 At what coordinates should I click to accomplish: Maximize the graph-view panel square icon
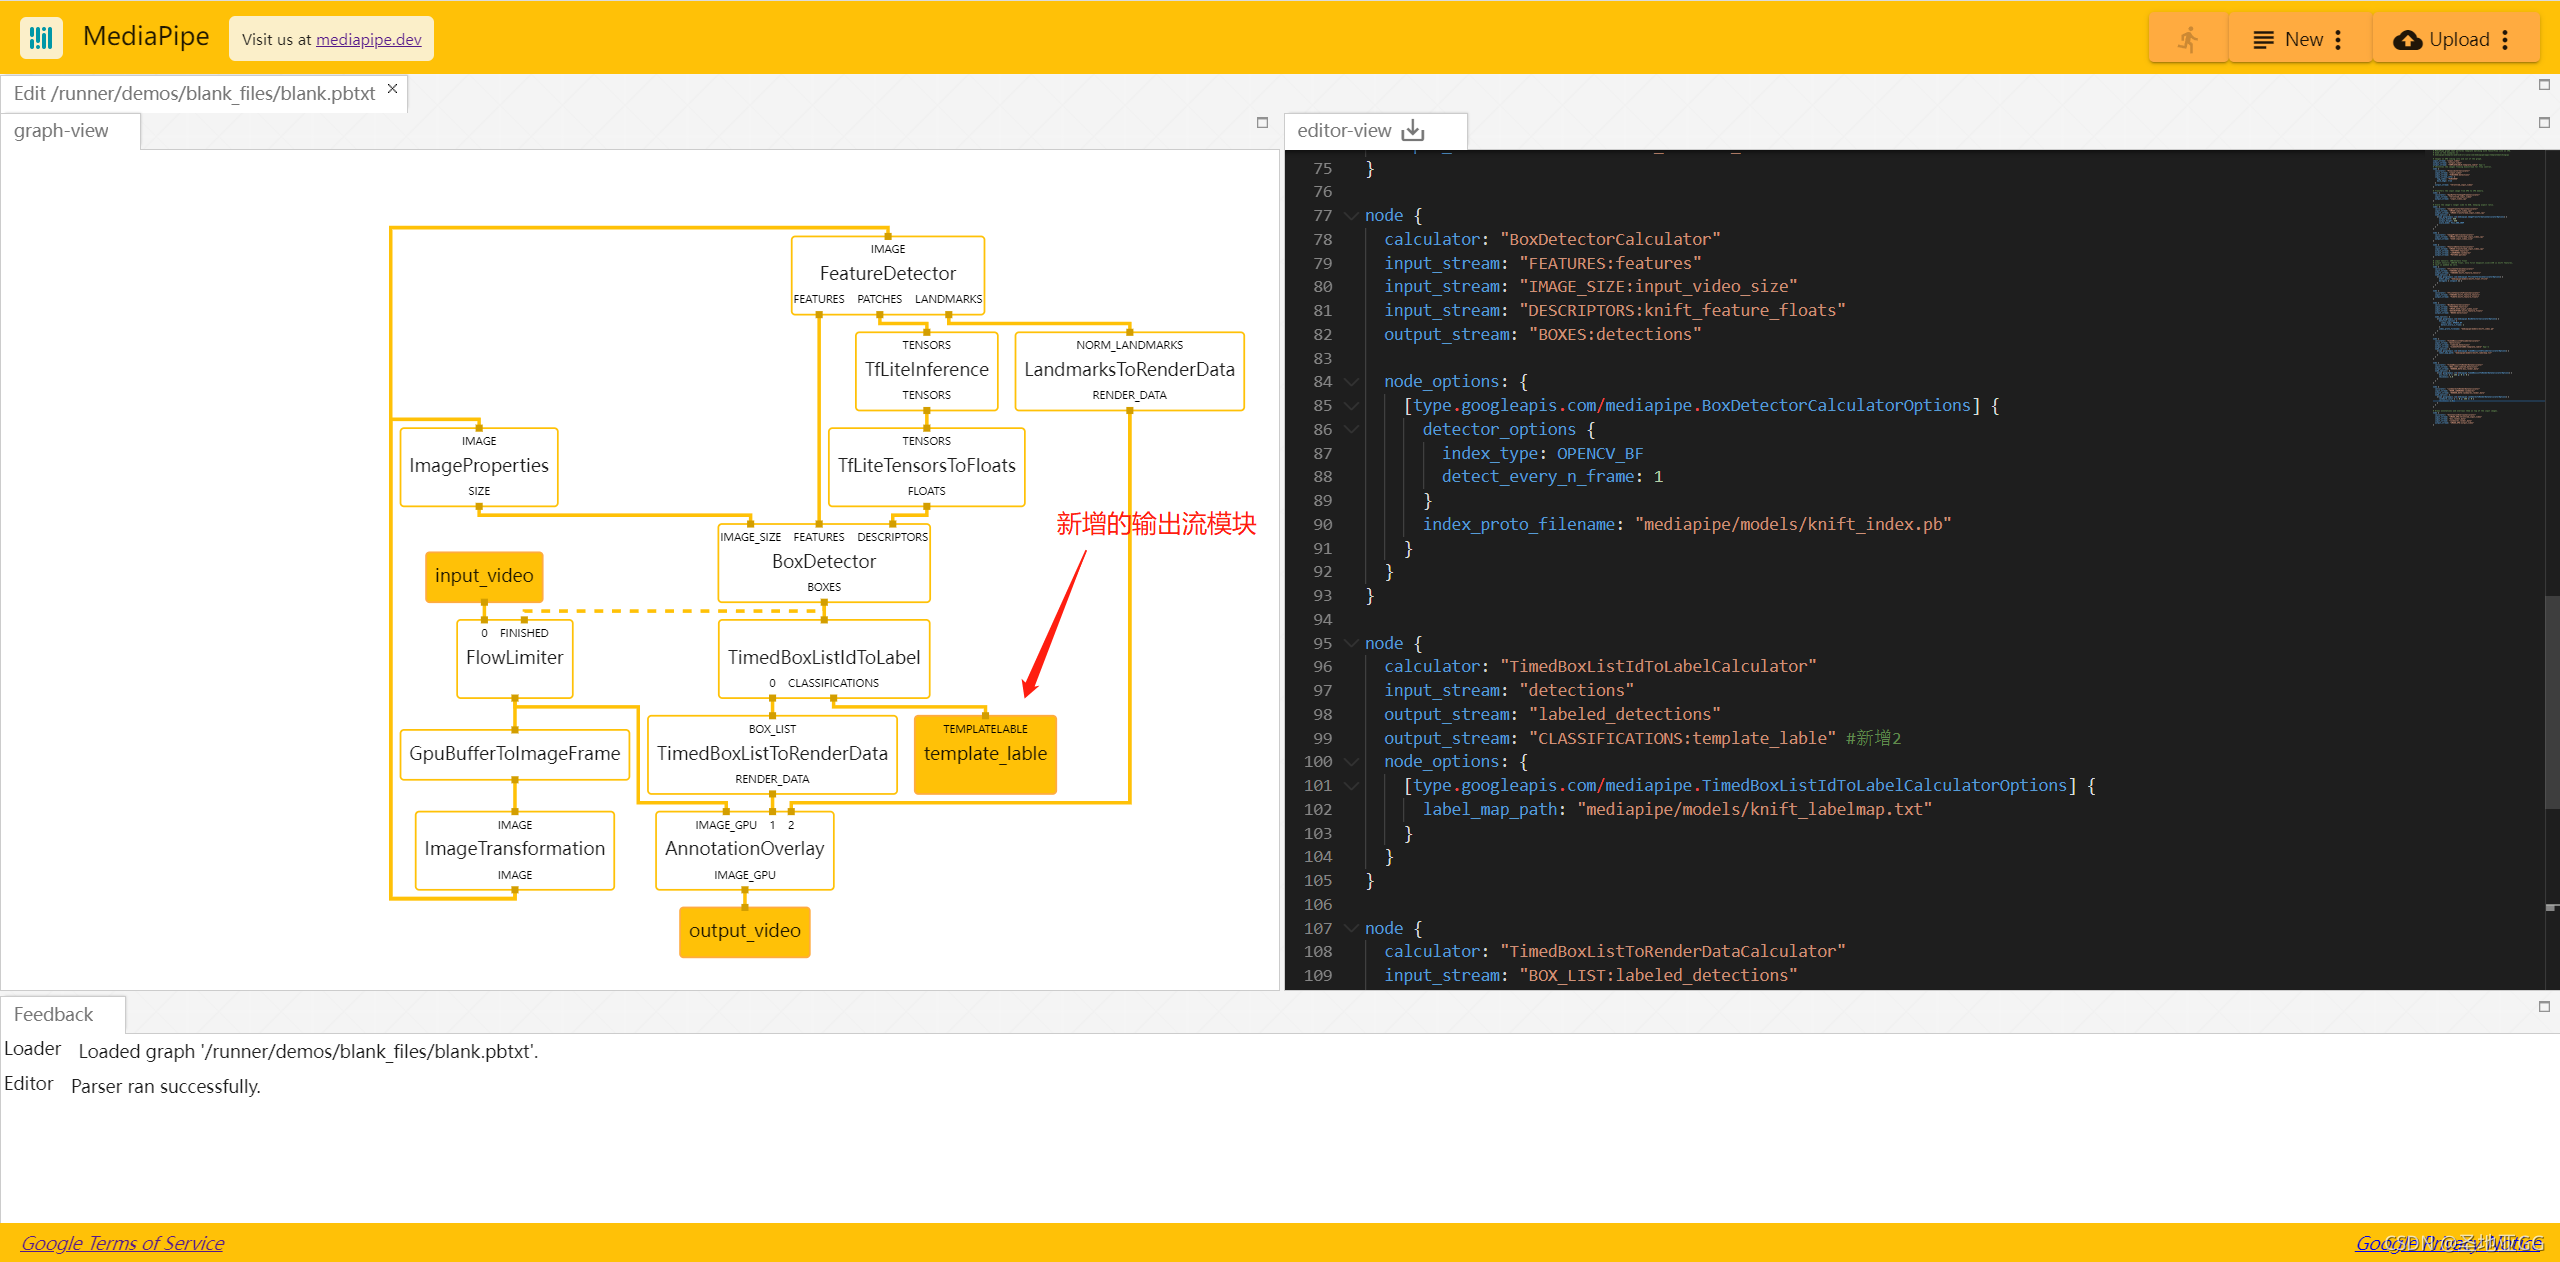point(1262,122)
